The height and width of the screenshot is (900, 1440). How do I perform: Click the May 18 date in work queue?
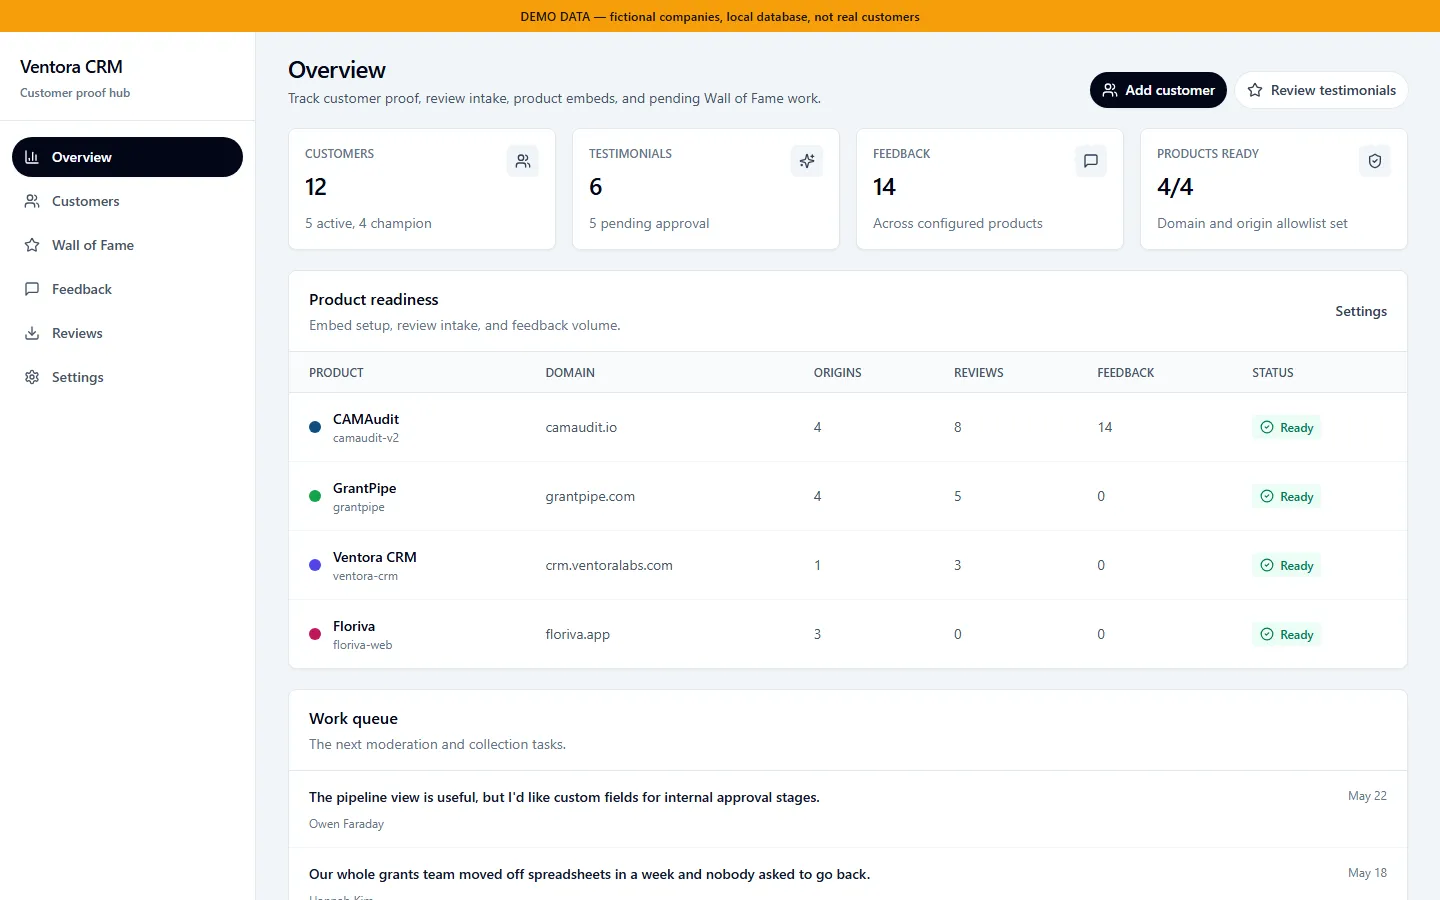(1367, 873)
